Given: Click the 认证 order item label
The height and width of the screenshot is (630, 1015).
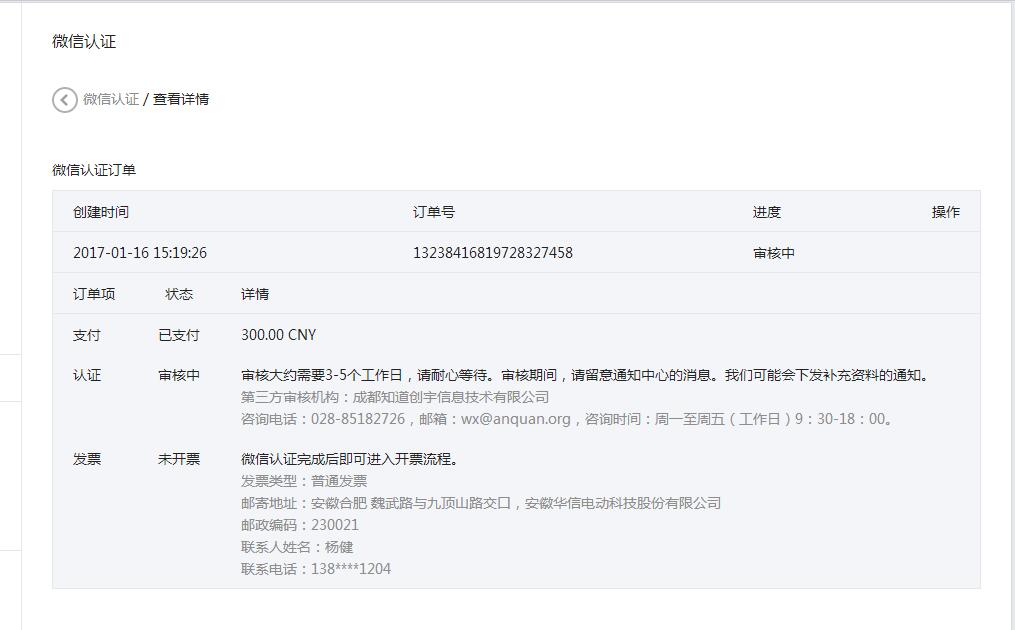Looking at the screenshot, I should (87, 375).
